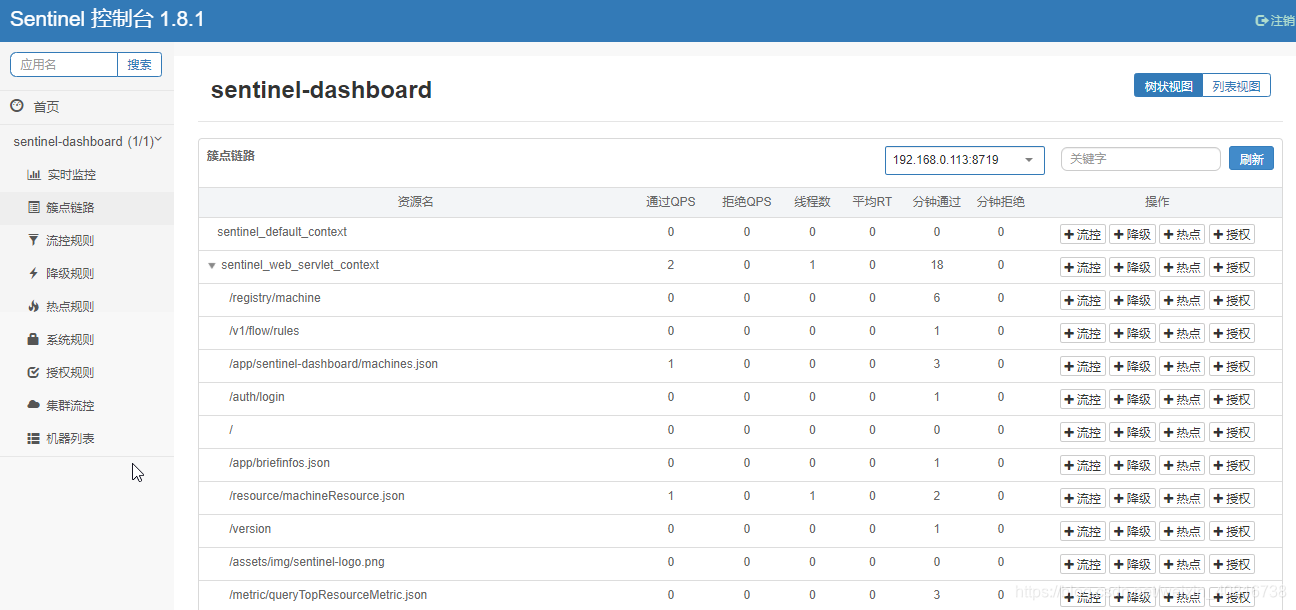1296x610 pixels.
Task: Switch to 列表视图 list view
Action: [x=1237, y=86]
